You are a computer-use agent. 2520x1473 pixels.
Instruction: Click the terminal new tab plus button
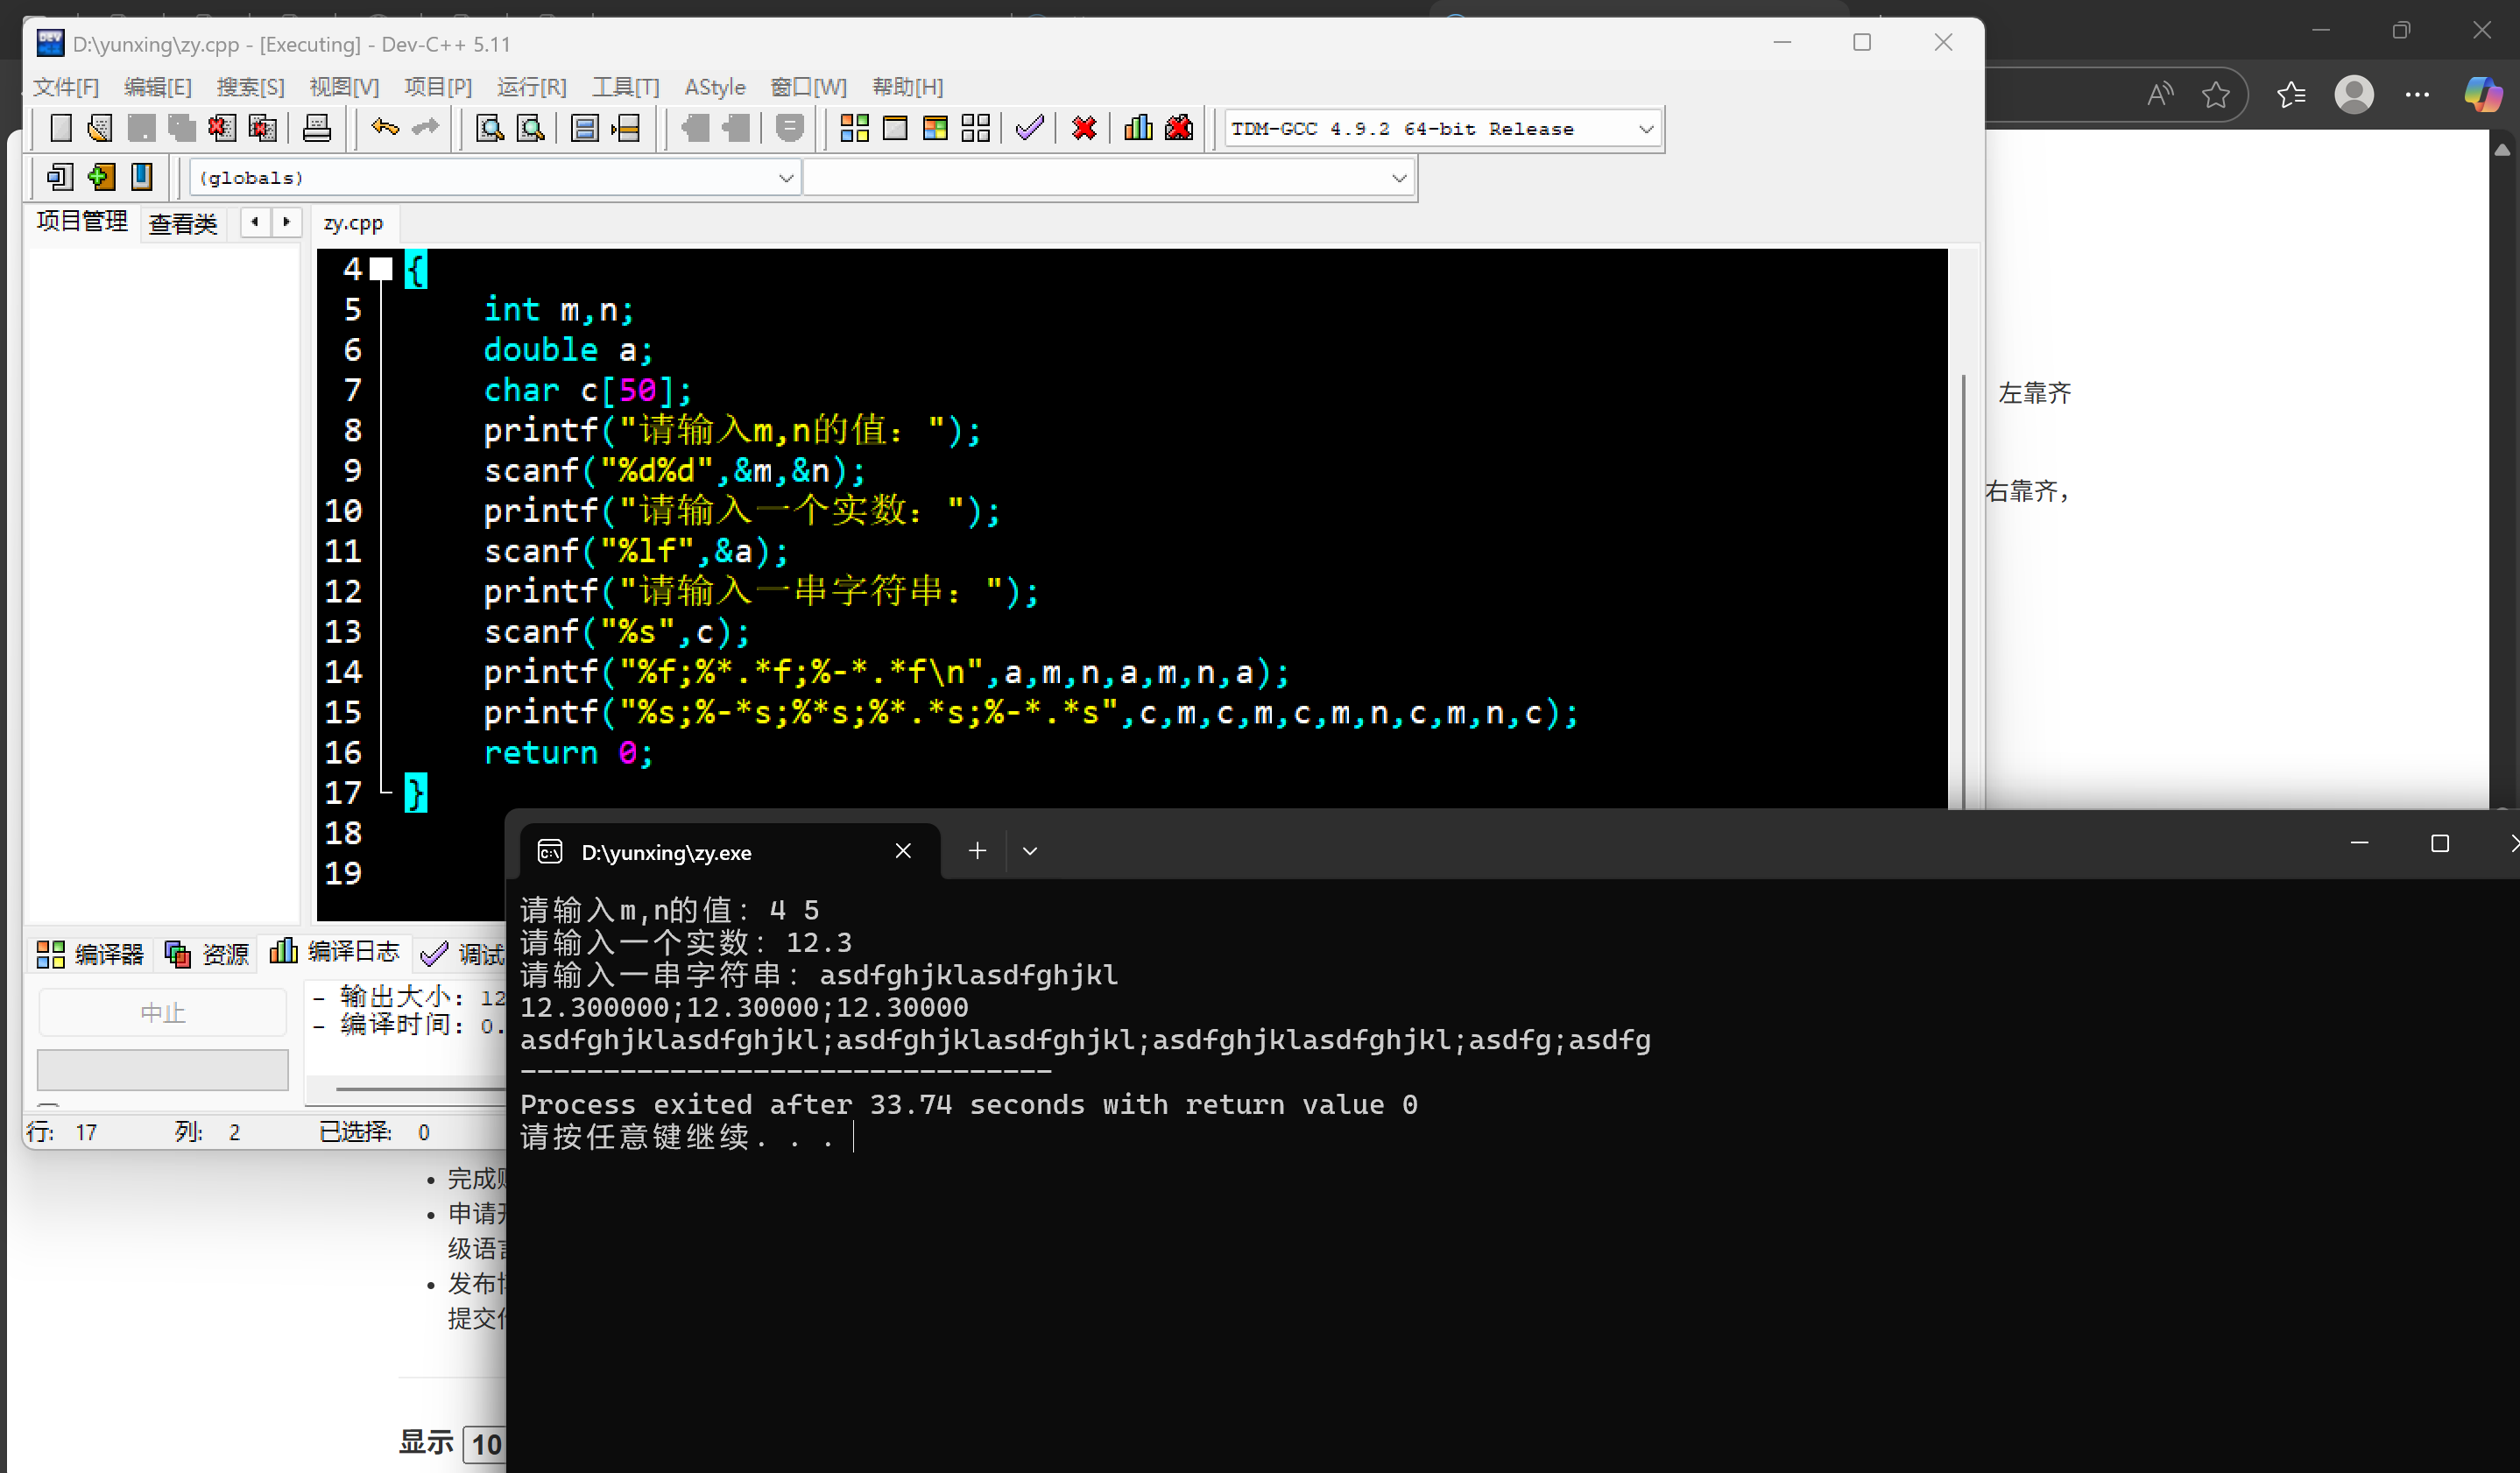[977, 851]
